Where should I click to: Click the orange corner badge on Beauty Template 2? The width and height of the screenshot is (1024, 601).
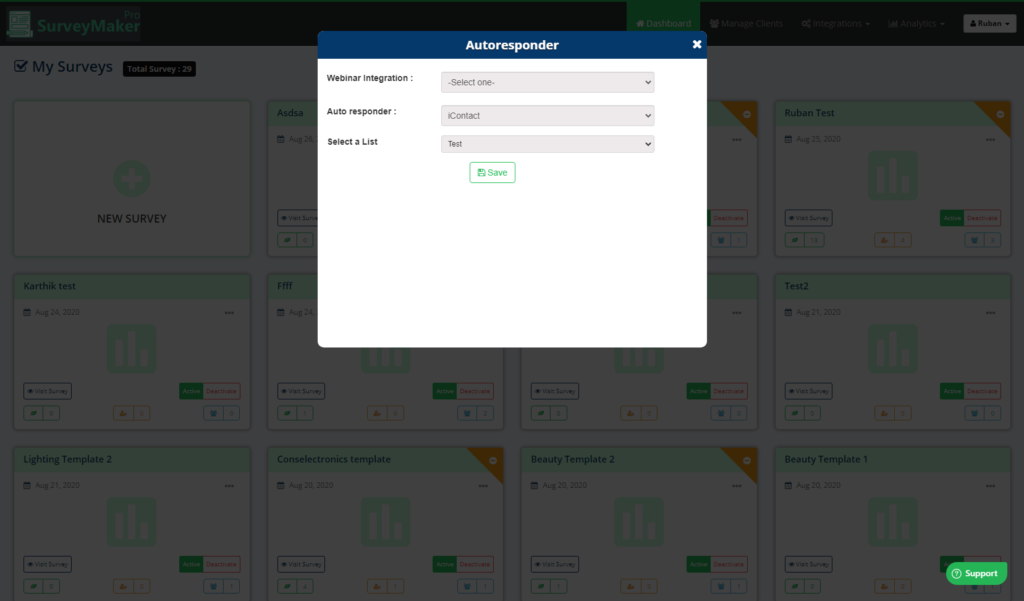point(746,460)
